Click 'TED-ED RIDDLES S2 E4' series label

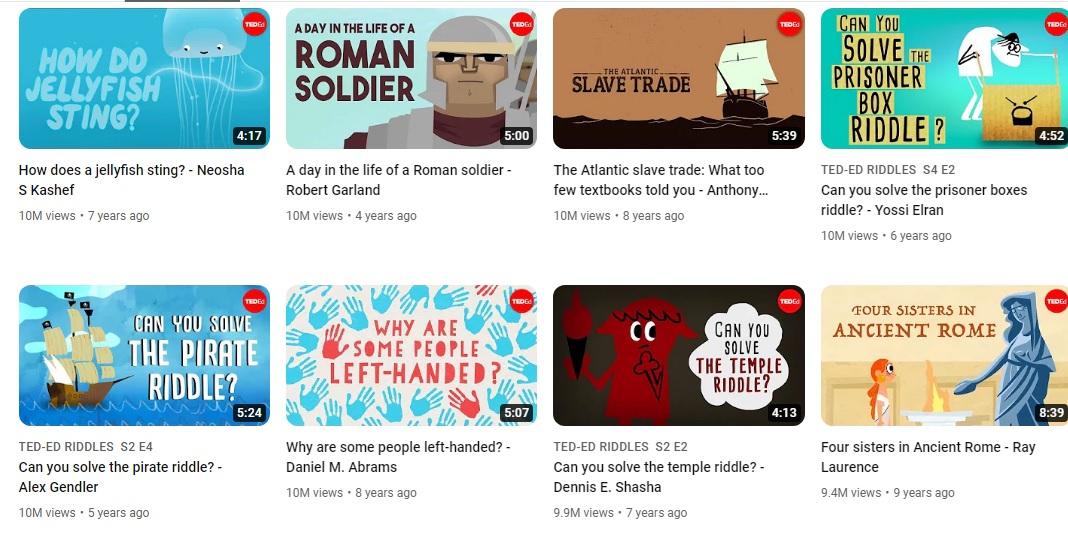pyautogui.click(x=86, y=447)
